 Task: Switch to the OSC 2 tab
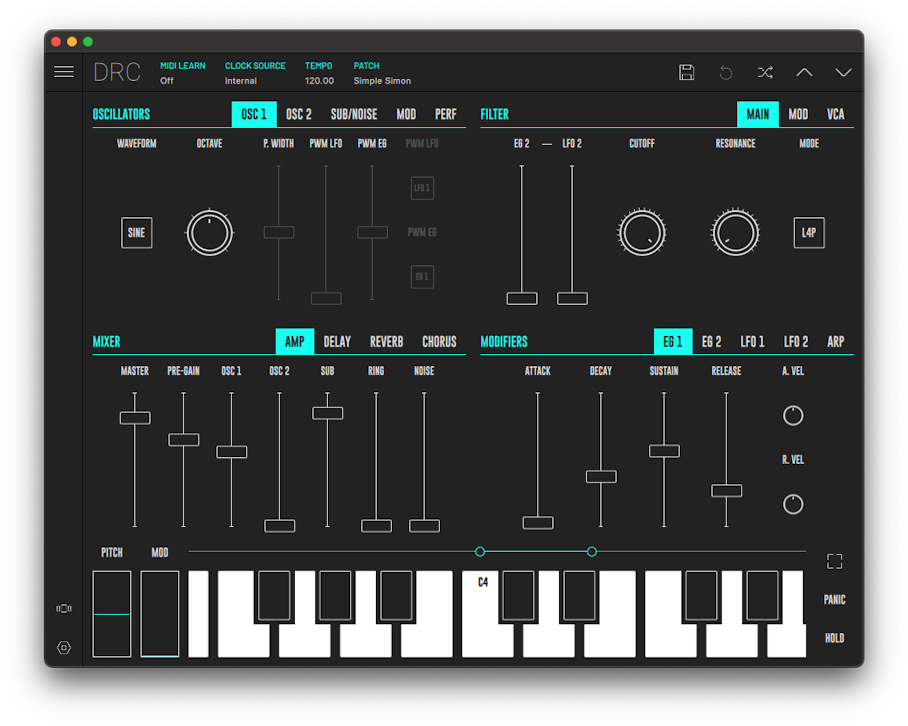pos(299,114)
